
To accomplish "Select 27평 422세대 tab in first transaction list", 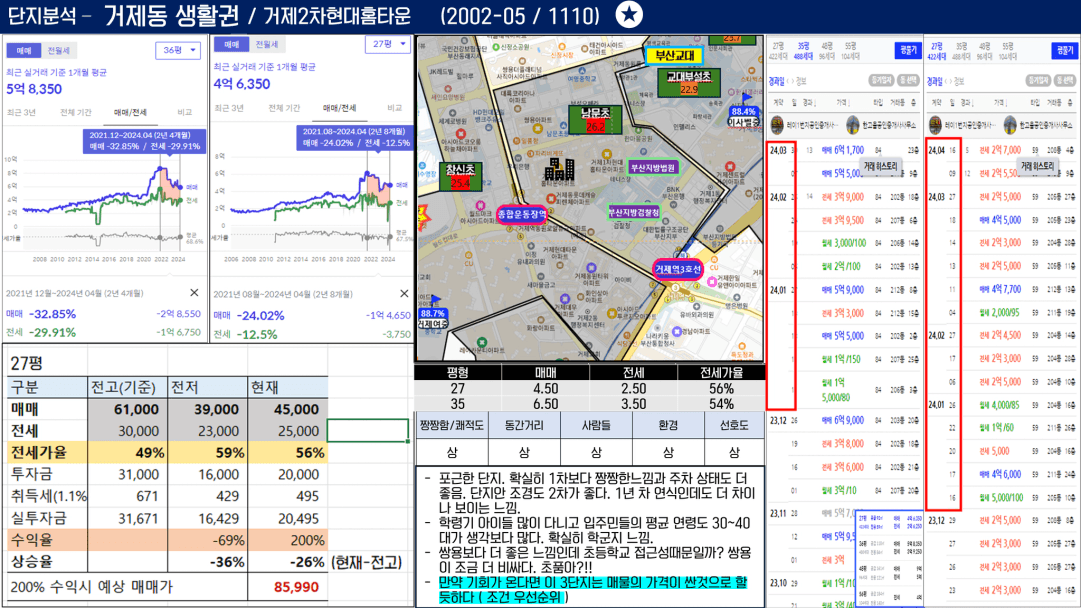I will click(x=778, y=51).
